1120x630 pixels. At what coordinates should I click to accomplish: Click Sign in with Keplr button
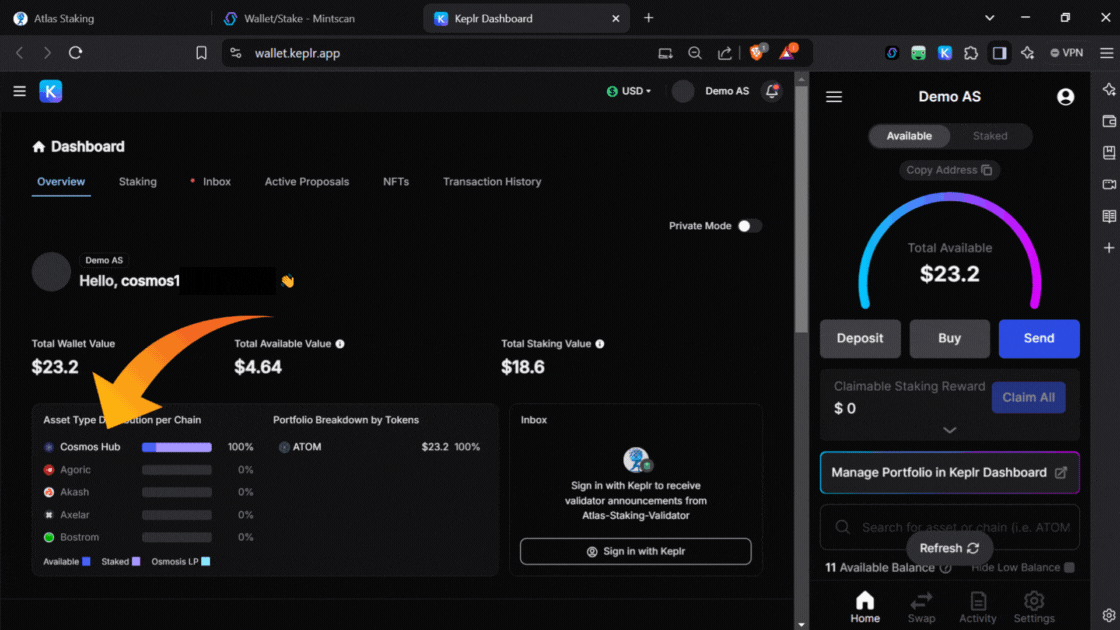click(x=635, y=551)
